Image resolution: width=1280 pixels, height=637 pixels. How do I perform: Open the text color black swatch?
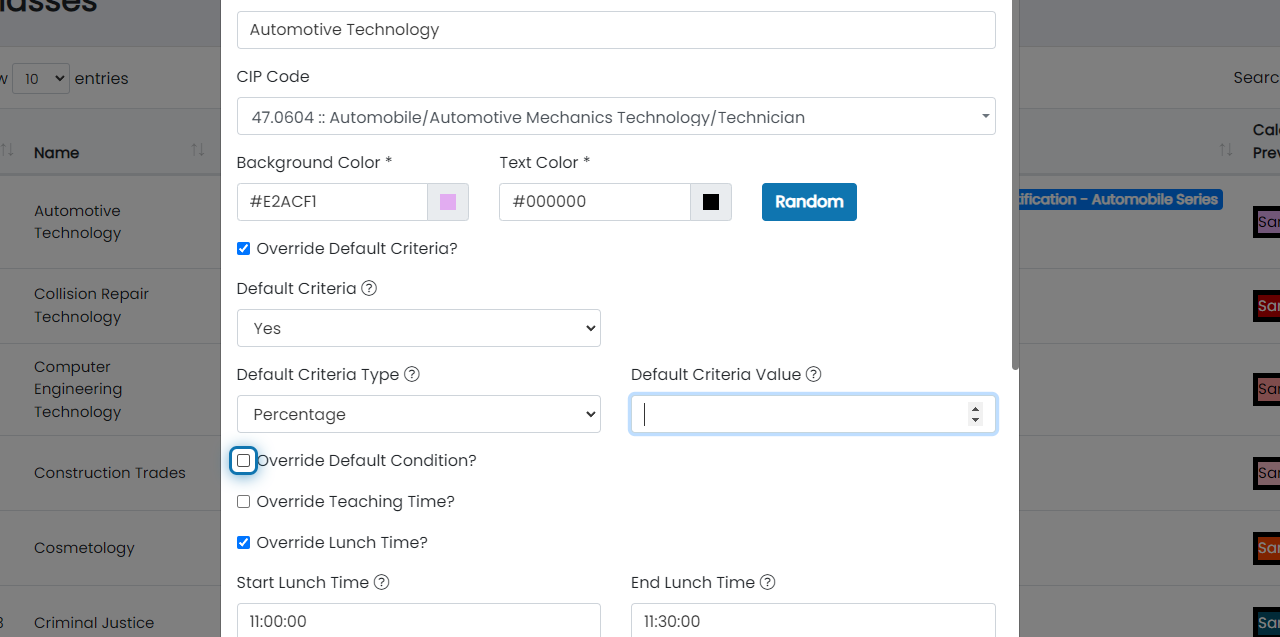[711, 202]
